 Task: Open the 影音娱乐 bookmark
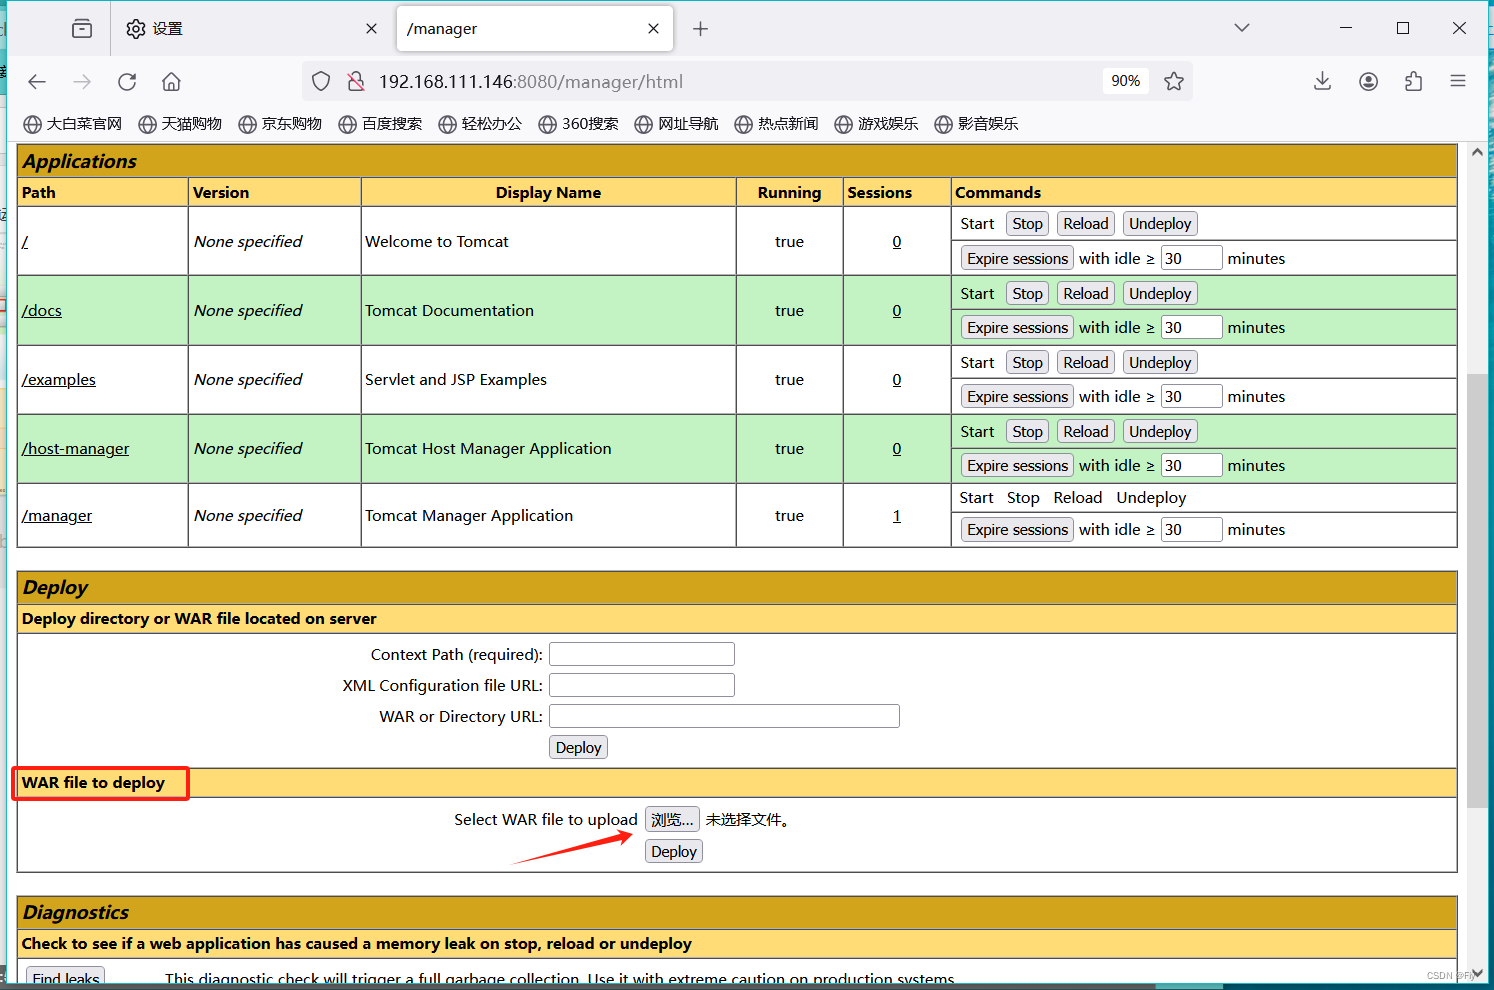[x=976, y=124]
